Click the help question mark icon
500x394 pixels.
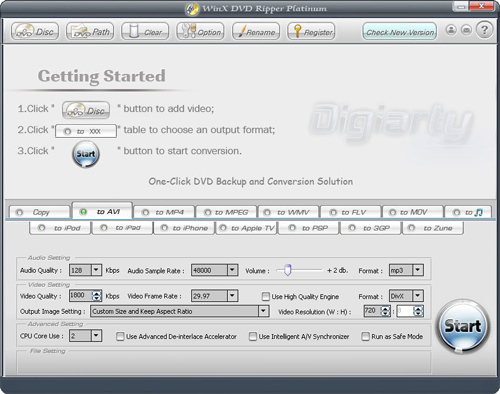point(484,30)
